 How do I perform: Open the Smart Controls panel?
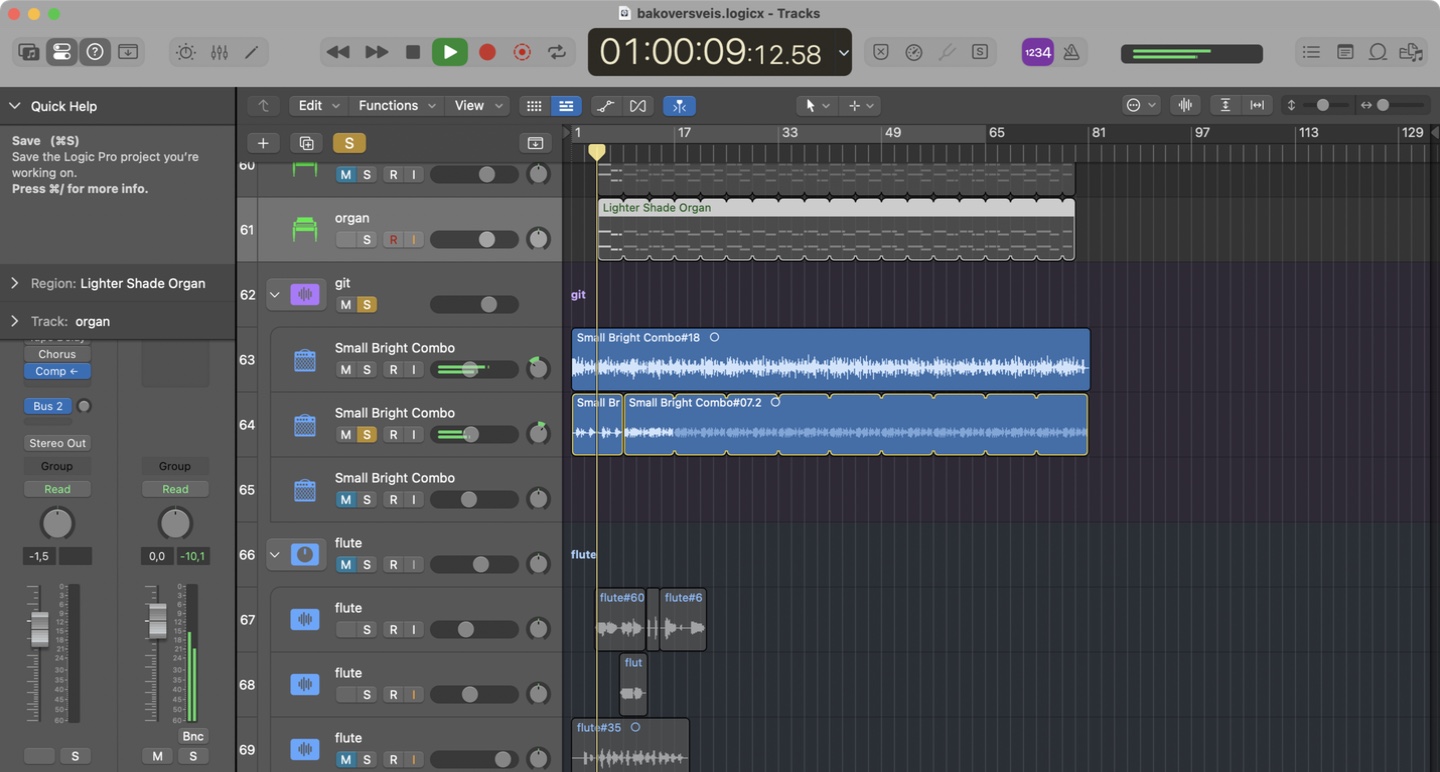(186, 52)
